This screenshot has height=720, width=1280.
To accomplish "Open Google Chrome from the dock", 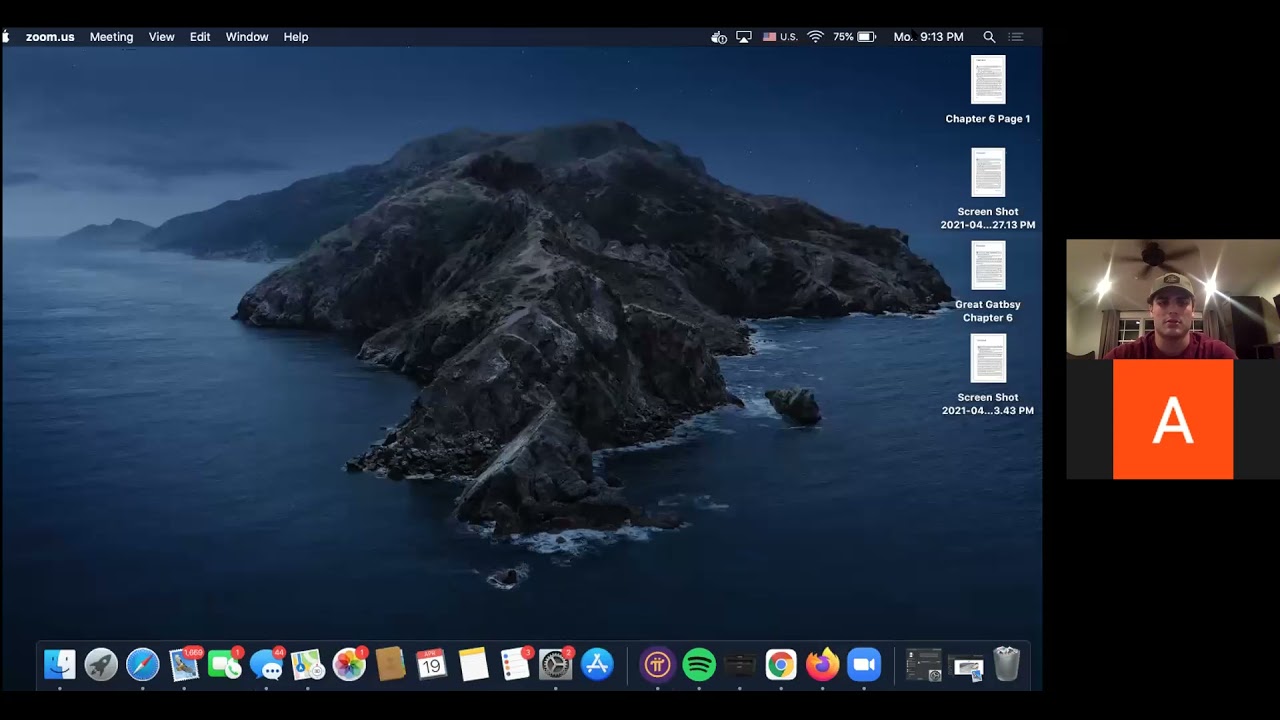I will 781,665.
